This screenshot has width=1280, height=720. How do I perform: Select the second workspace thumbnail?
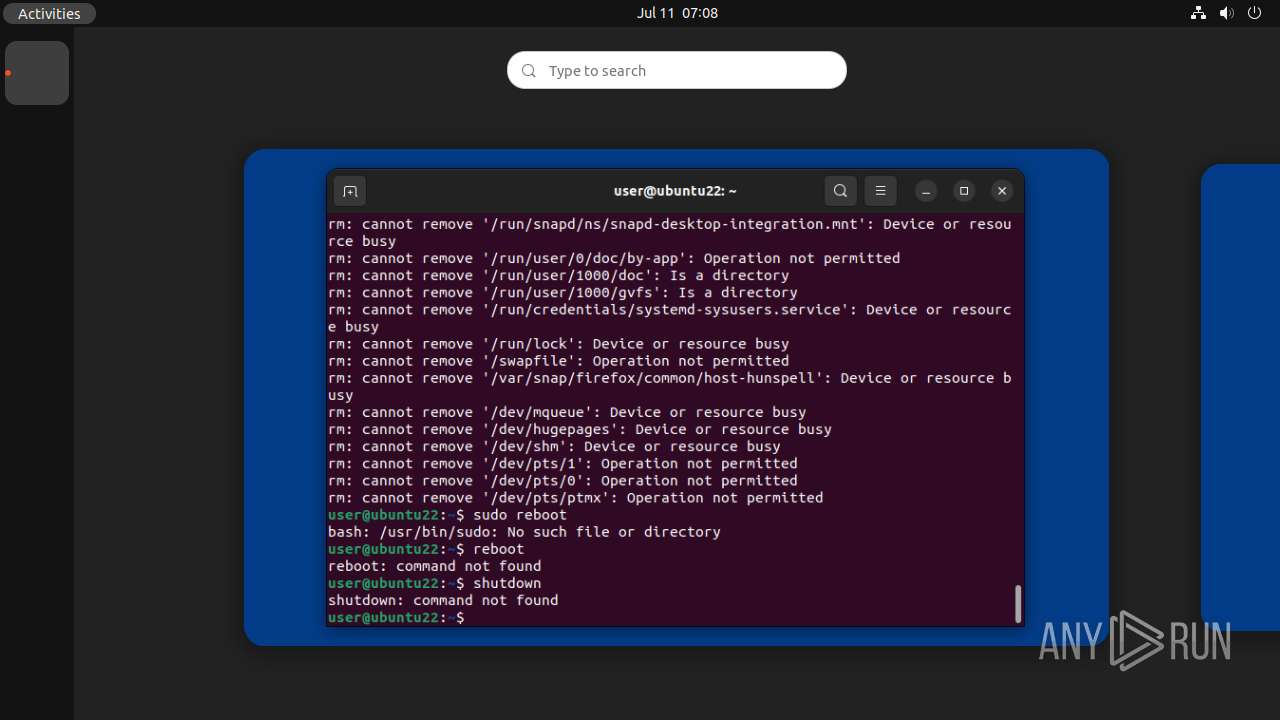point(1240,397)
